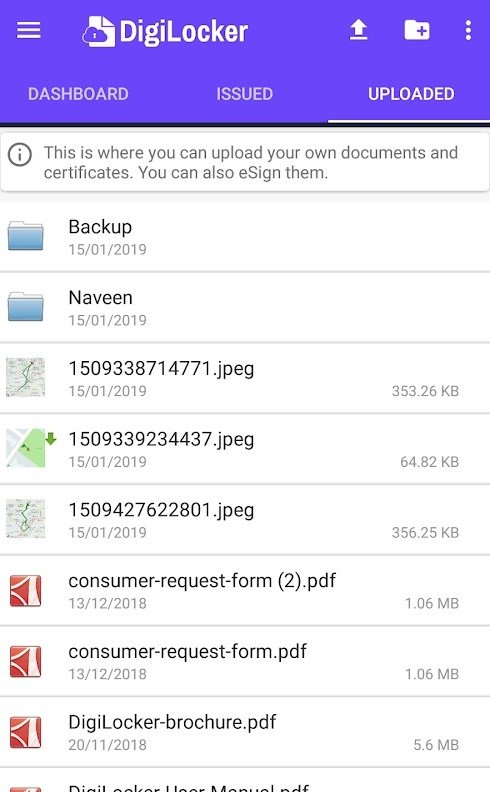Tap PDF icon for DigiLocker-brochure.pdf
Image resolution: width=490 pixels, height=792 pixels.
pyautogui.click(x=26, y=732)
